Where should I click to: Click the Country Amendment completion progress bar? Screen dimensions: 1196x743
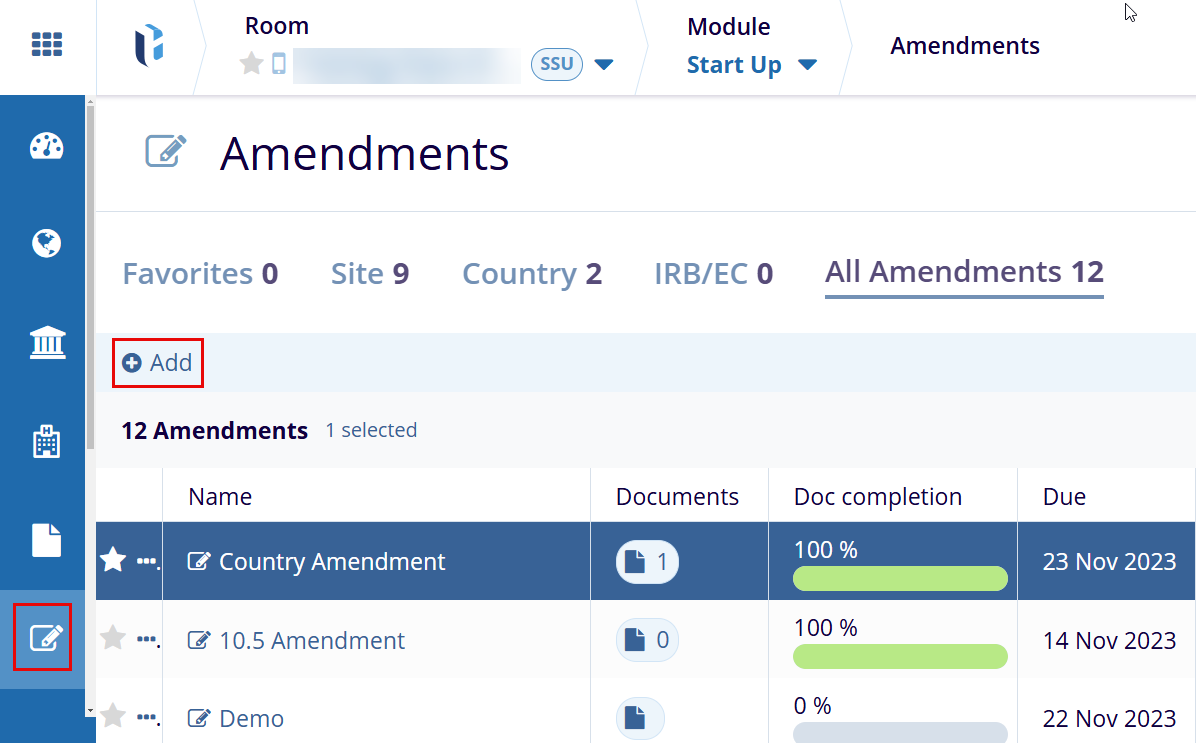(899, 579)
